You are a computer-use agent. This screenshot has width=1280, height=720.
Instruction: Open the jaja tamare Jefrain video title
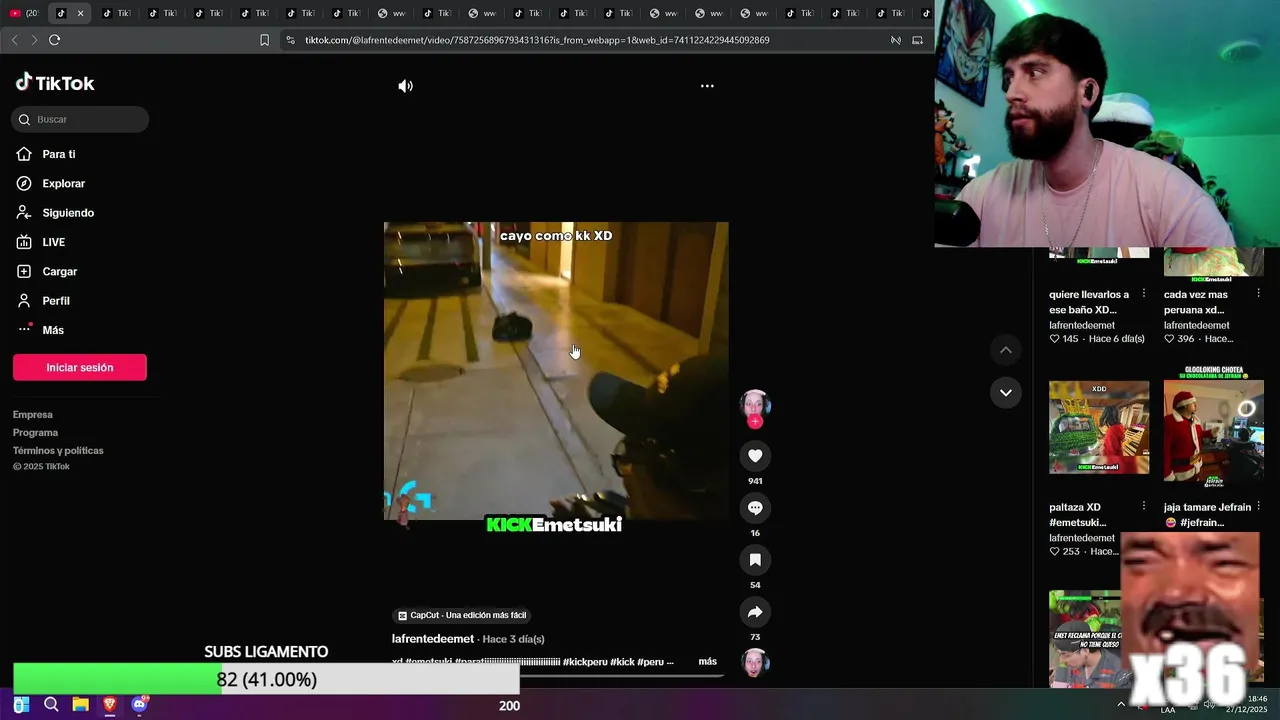pyautogui.click(x=1207, y=515)
